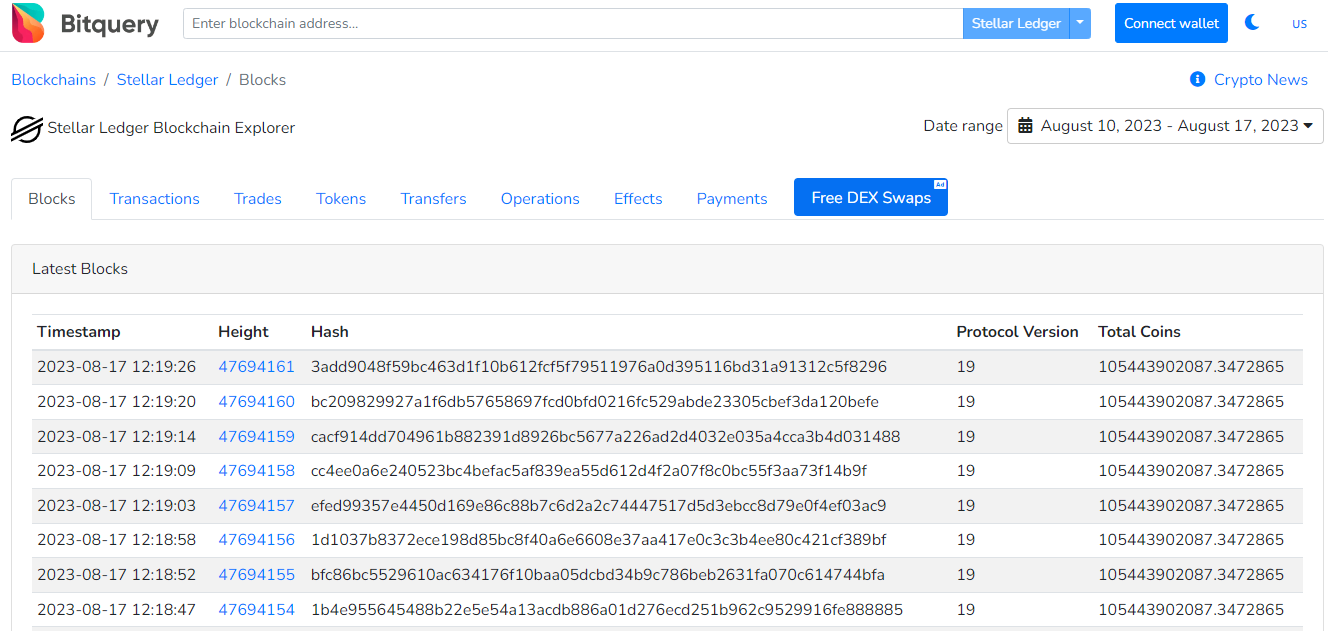Click the Timestamp column header
Image resolution: width=1328 pixels, height=631 pixels.
coord(79,332)
